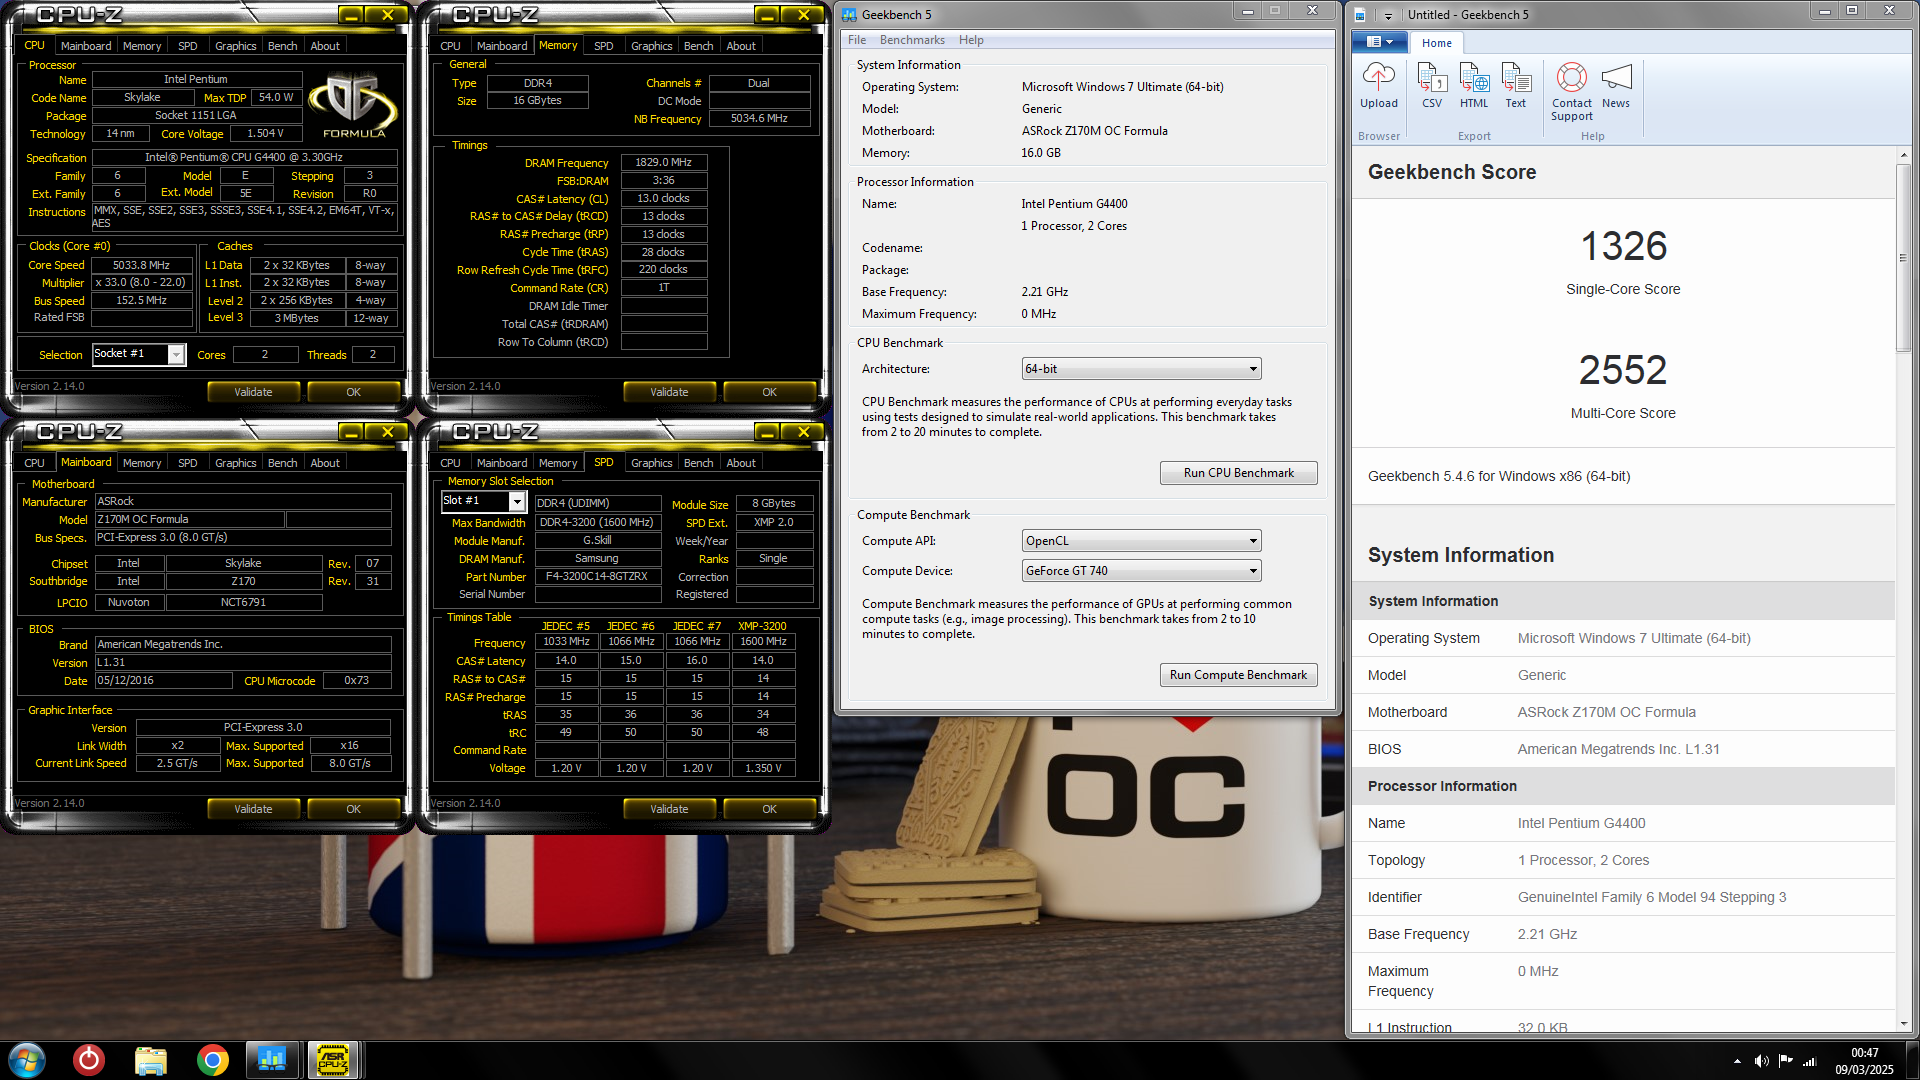Image resolution: width=1920 pixels, height=1080 pixels.
Task: Click the DRAM Frequency value 1829.0 MHz
Action: pos(664,162)
